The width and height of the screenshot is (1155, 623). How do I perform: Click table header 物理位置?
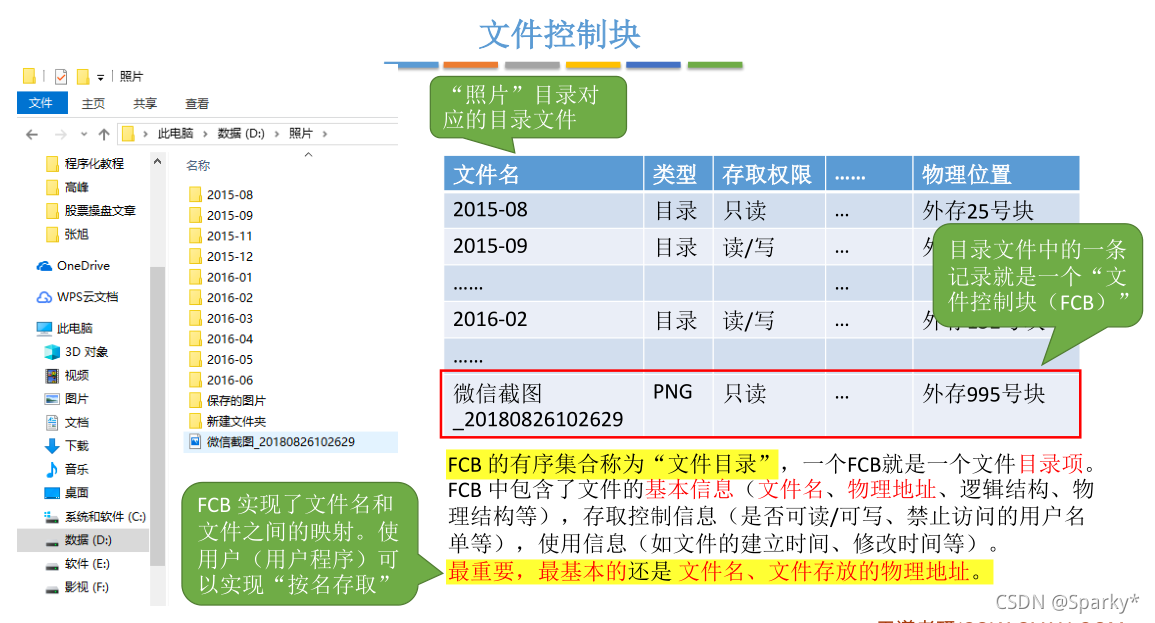[966, 175]
